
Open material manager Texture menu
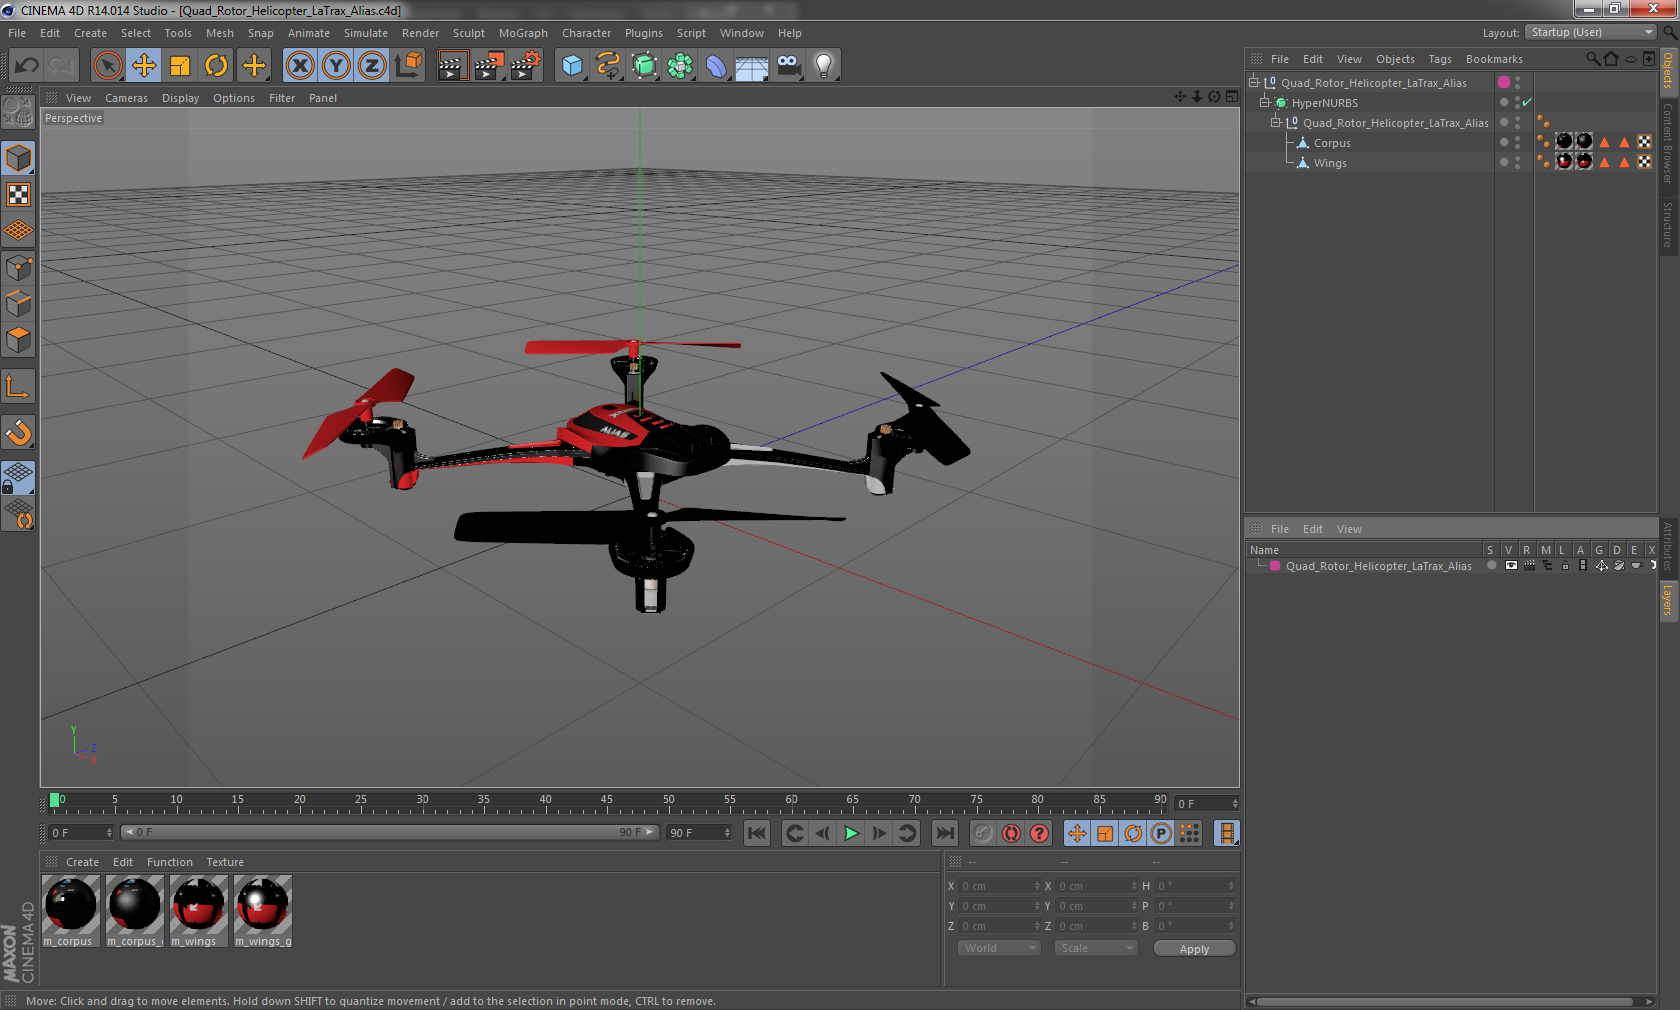[225, 862]
